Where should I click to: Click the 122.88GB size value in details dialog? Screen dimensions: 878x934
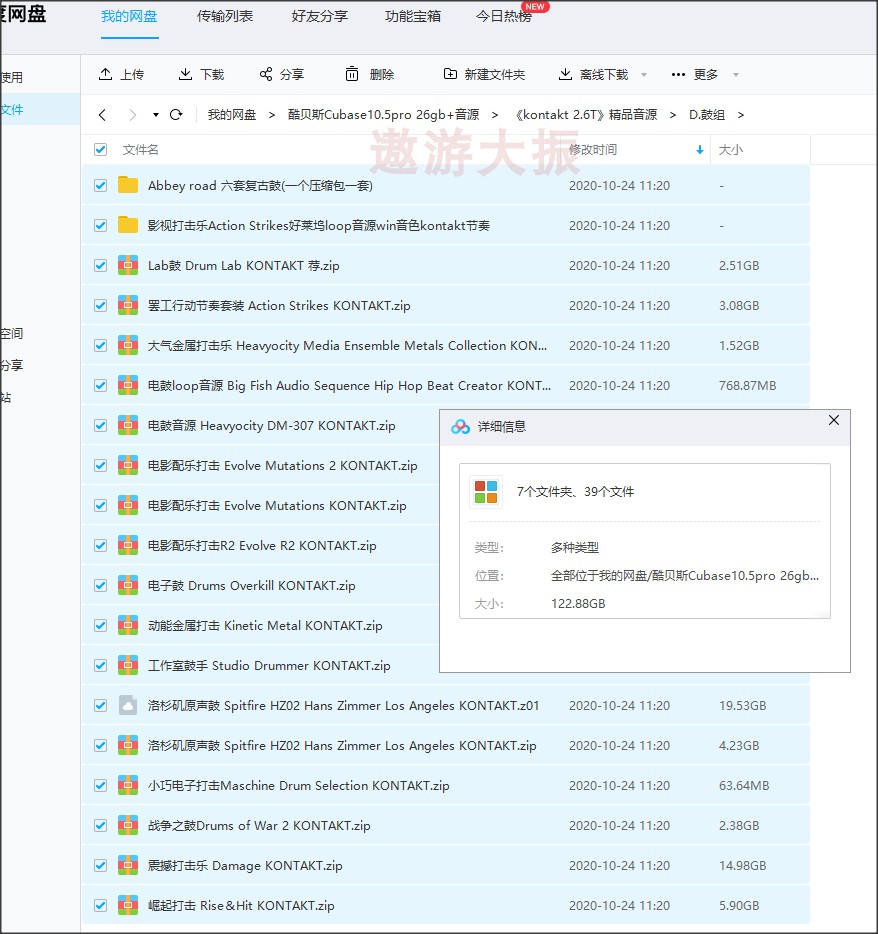[x=578, y=603]
